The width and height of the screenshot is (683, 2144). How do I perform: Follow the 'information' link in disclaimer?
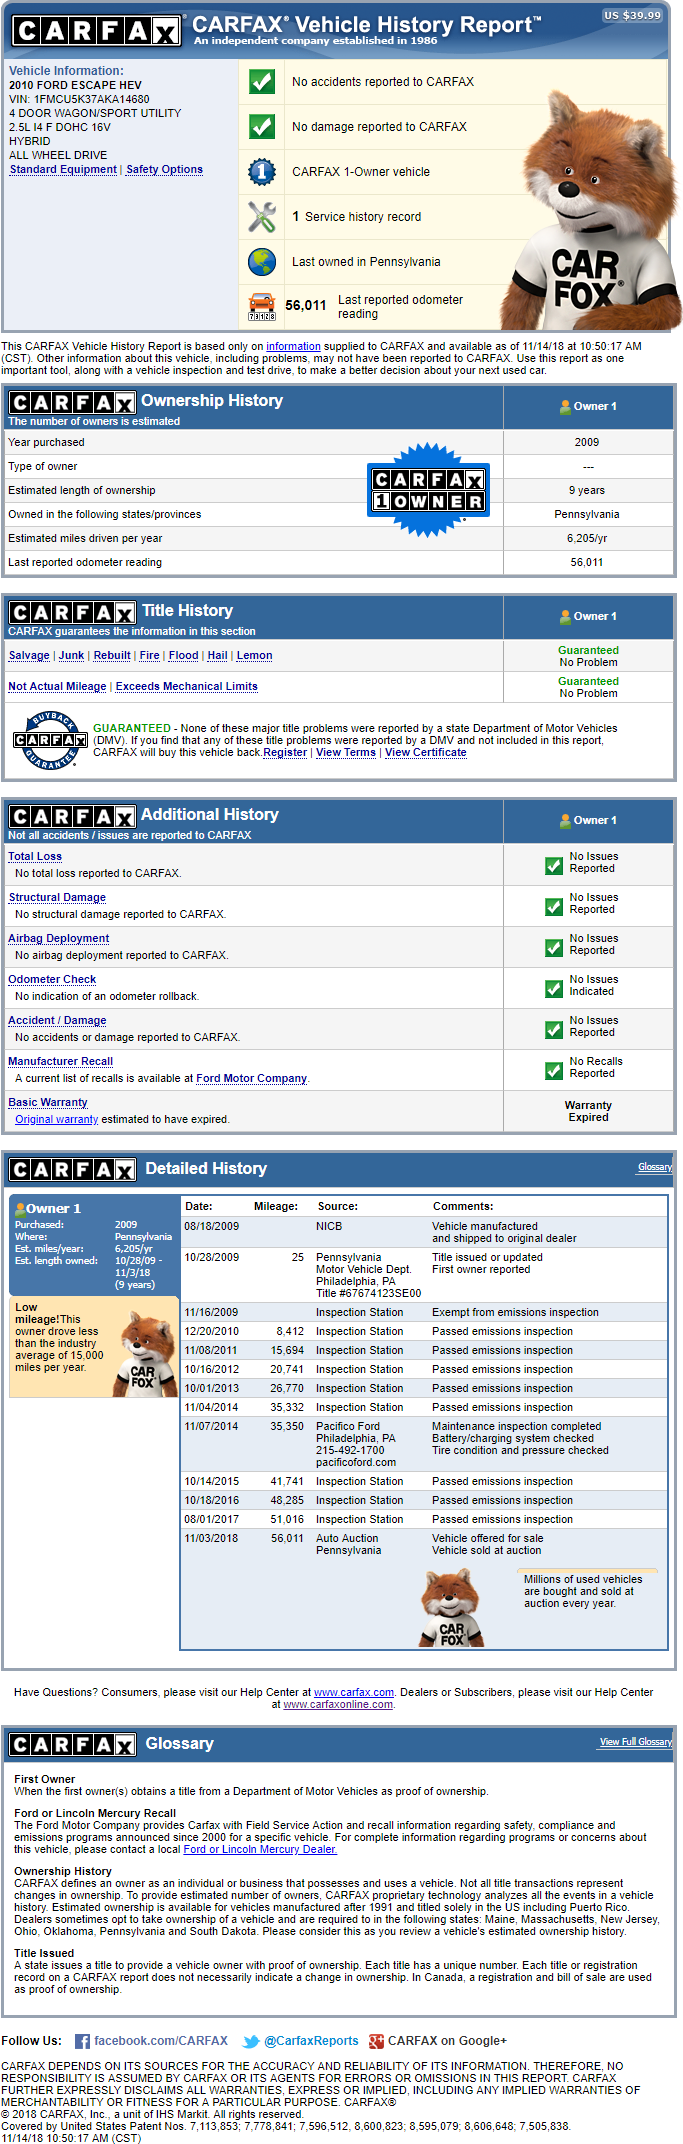293,346
